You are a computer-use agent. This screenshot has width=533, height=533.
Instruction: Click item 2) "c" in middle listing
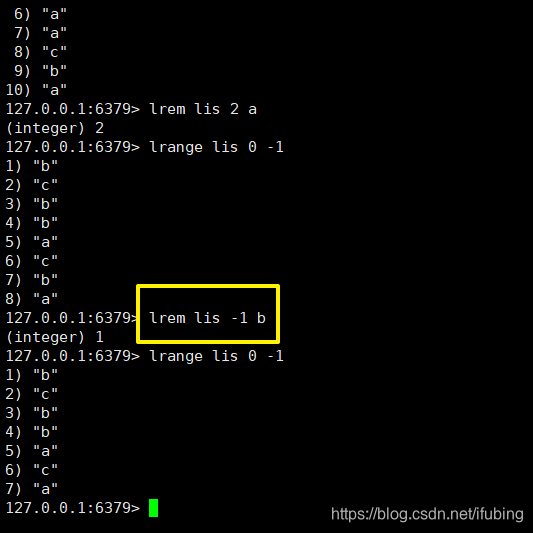32,185
